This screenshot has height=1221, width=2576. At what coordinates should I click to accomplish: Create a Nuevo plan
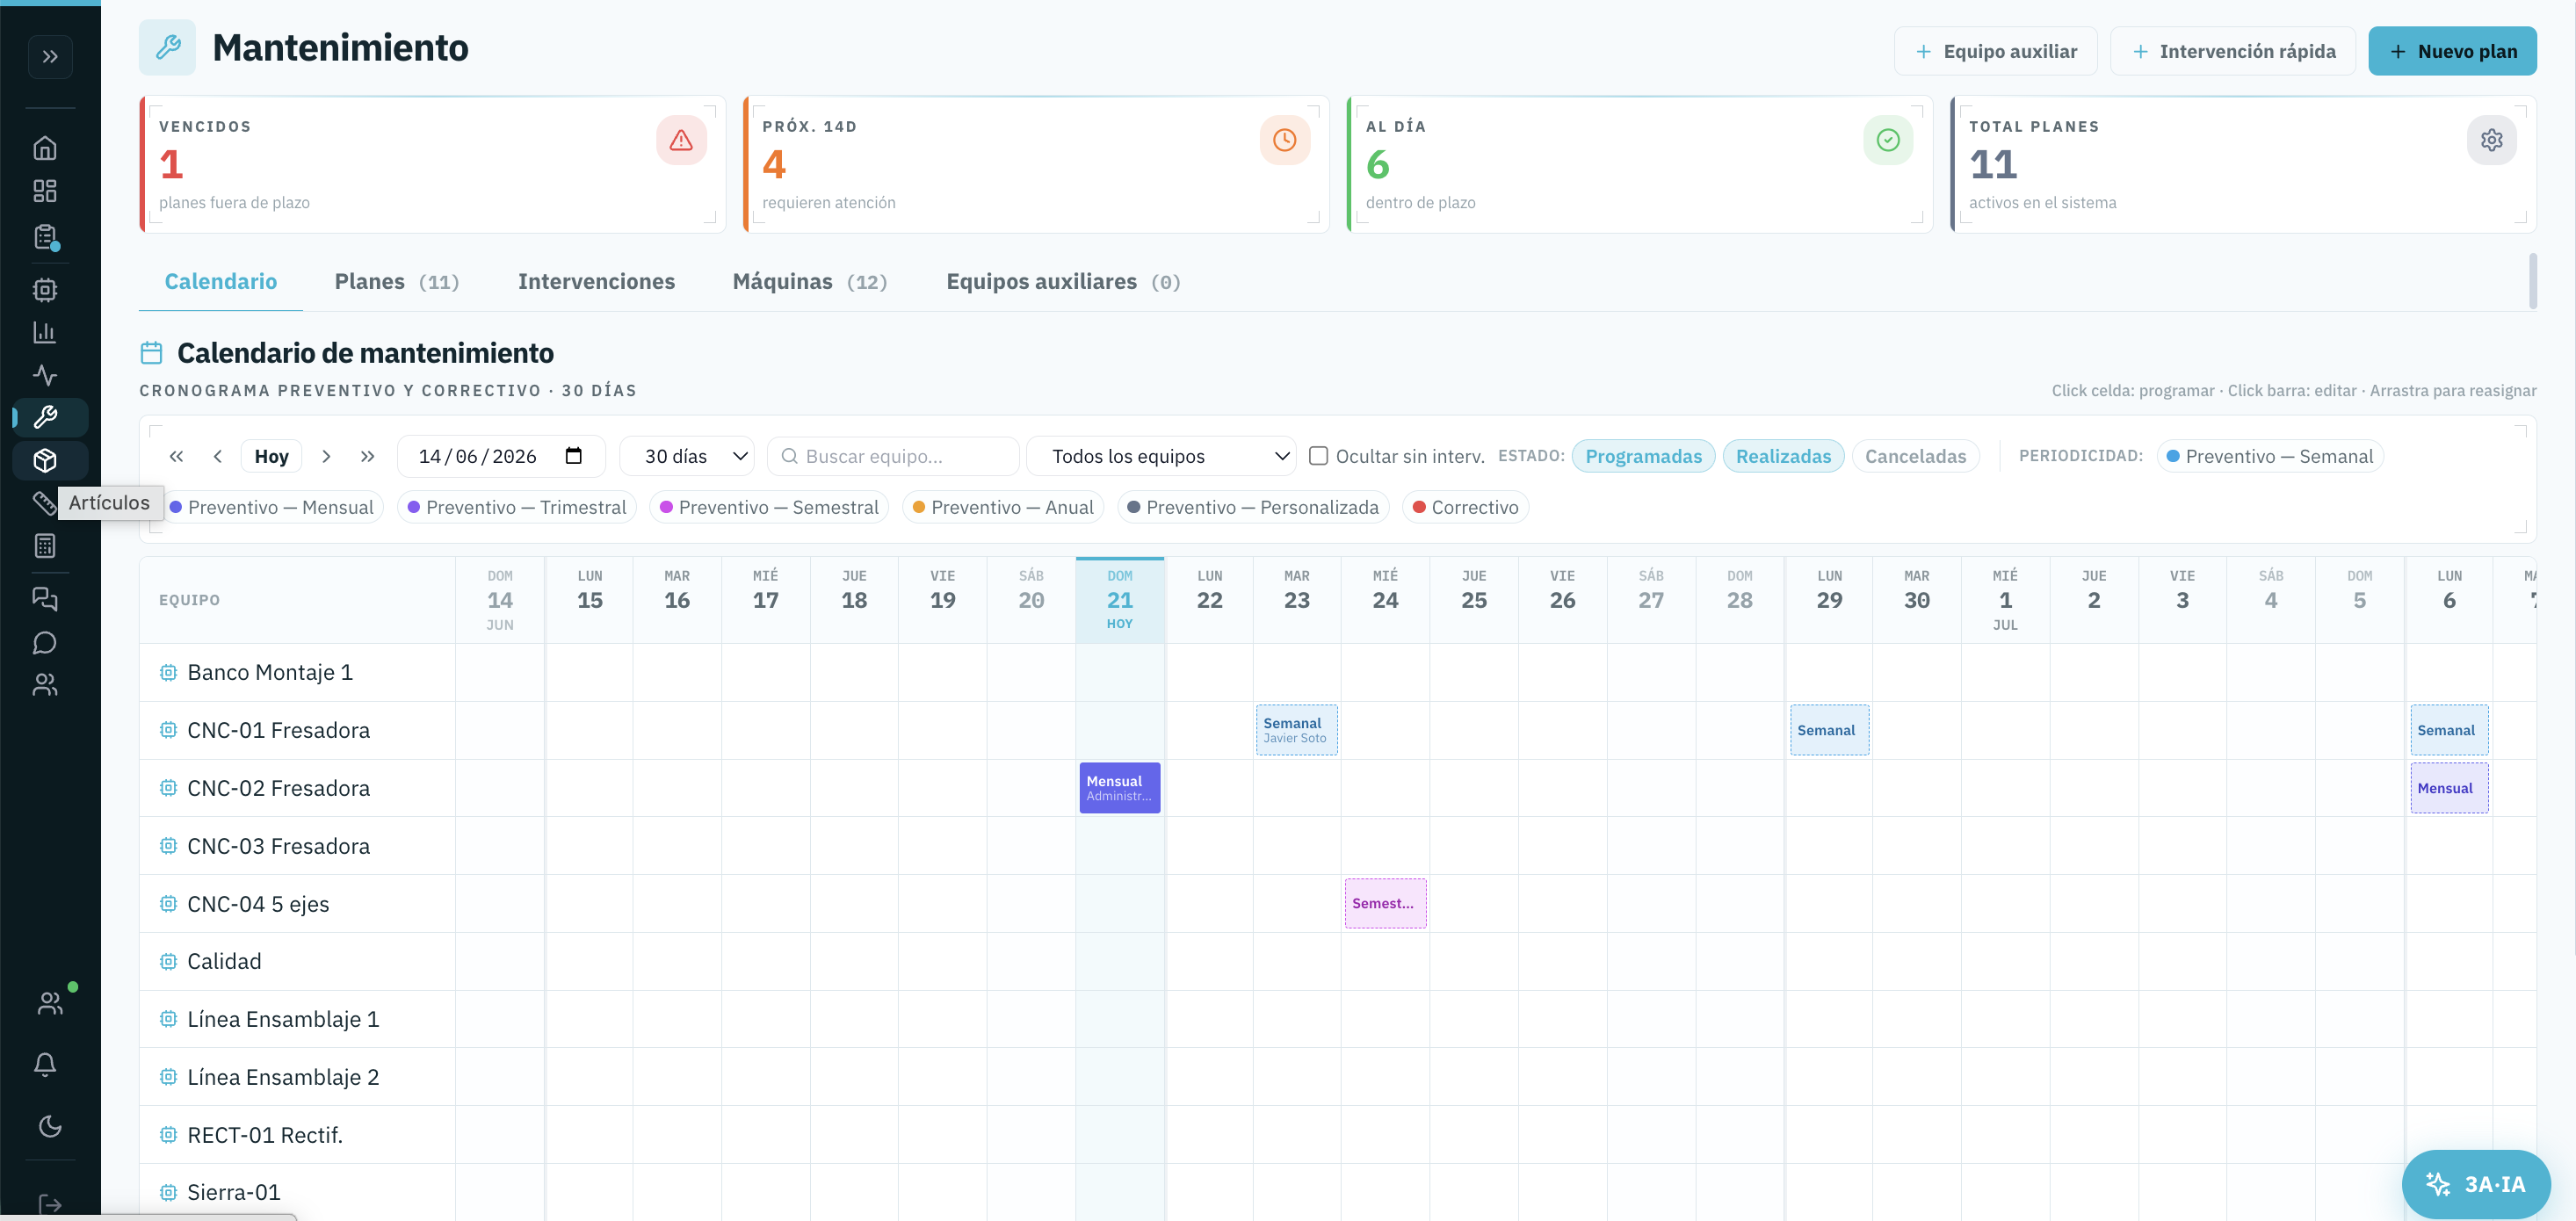click(2452, 51)
